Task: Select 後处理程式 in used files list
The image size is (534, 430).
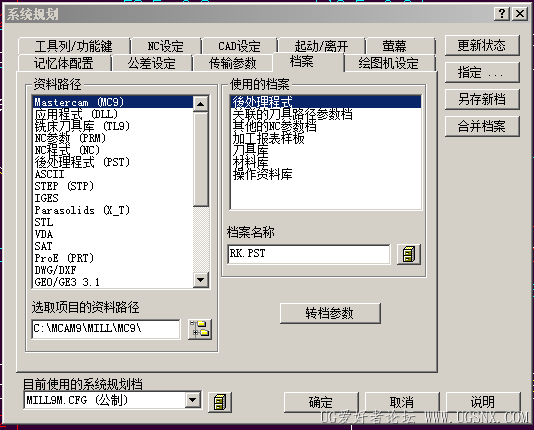Action: pos(326,102)
